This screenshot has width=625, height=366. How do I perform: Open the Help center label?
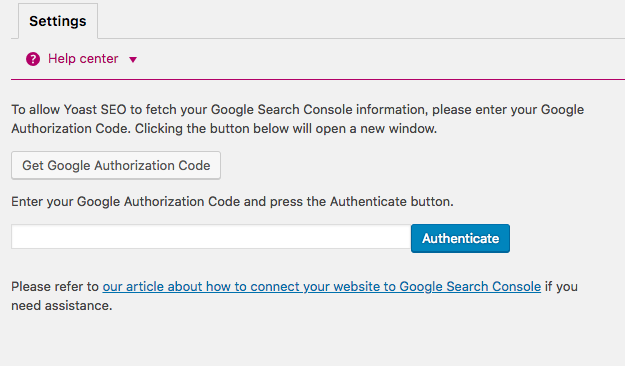[x=83, y=59]
